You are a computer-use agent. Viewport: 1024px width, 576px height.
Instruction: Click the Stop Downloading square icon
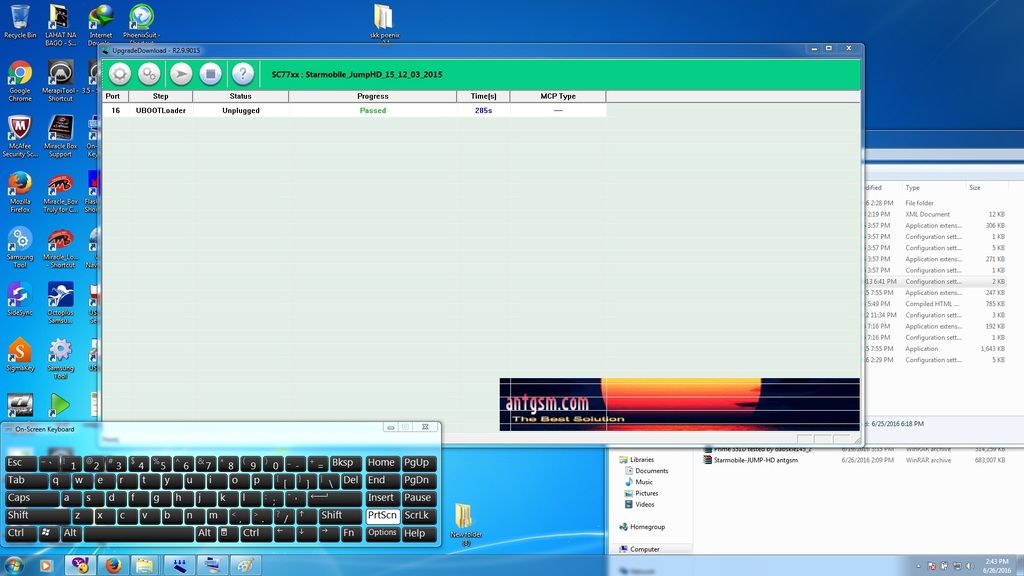(x=210, y=74)
